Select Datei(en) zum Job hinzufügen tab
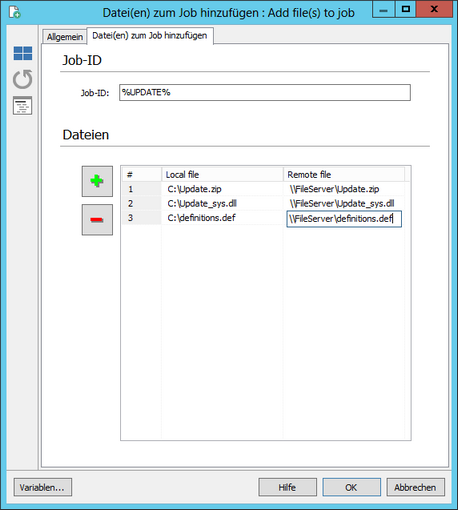The image size is (458, 510). click(150, 35)
